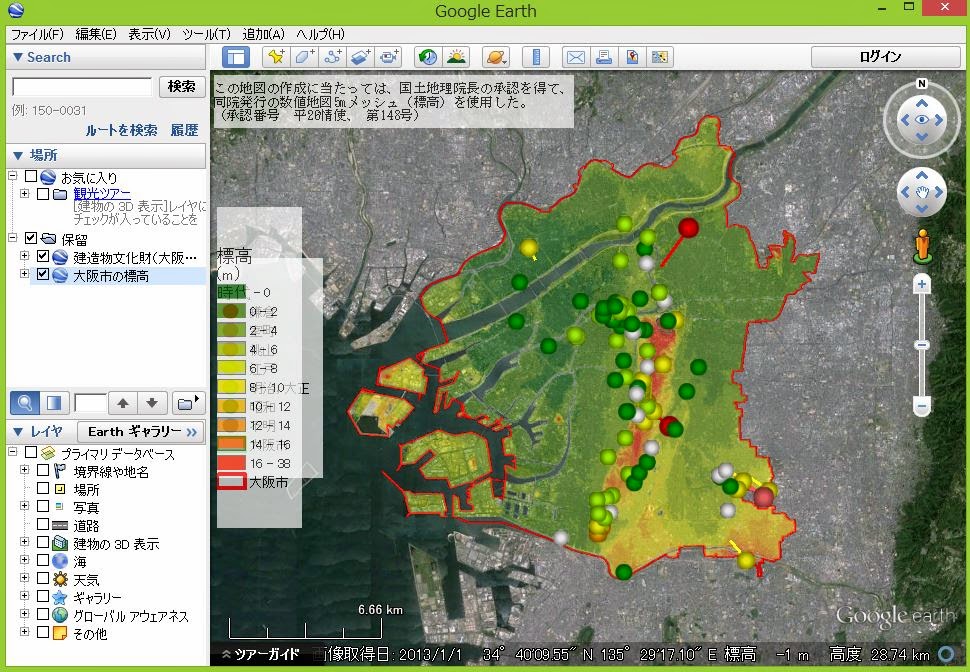Click the red 16 - 38 legend swatch

[x=231, y=463]
